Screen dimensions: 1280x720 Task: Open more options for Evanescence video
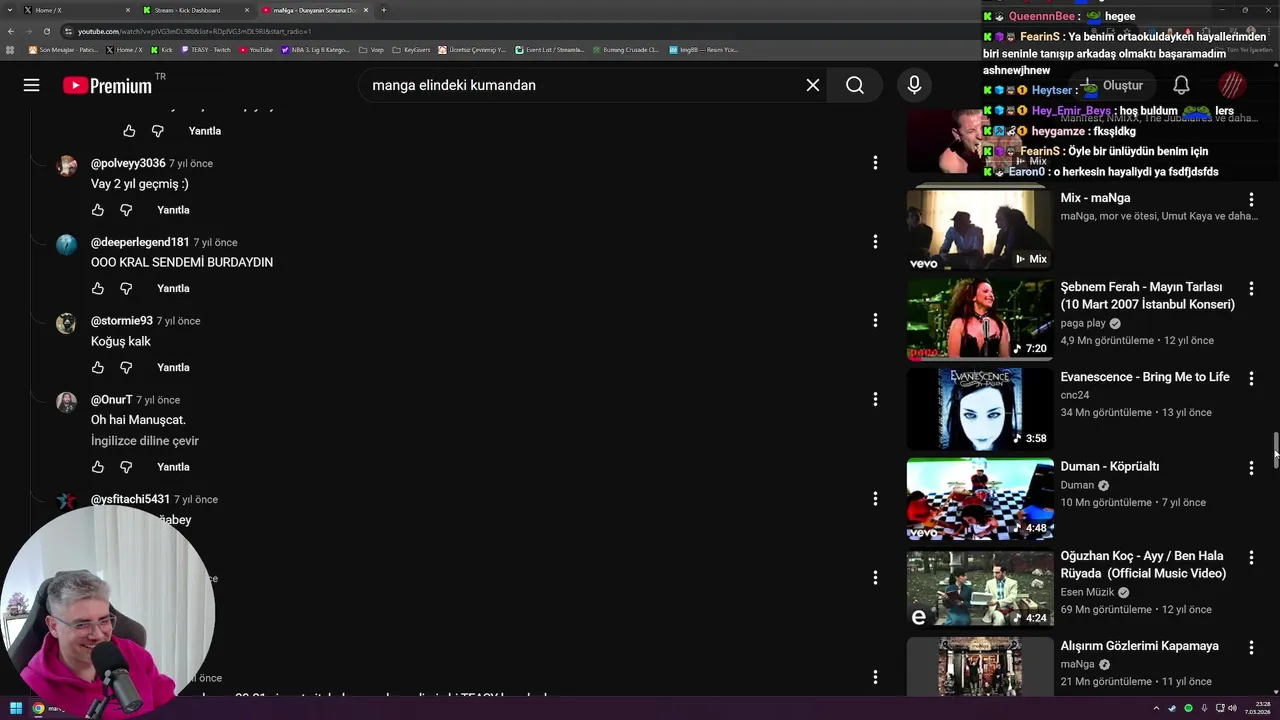point(1251,379)
